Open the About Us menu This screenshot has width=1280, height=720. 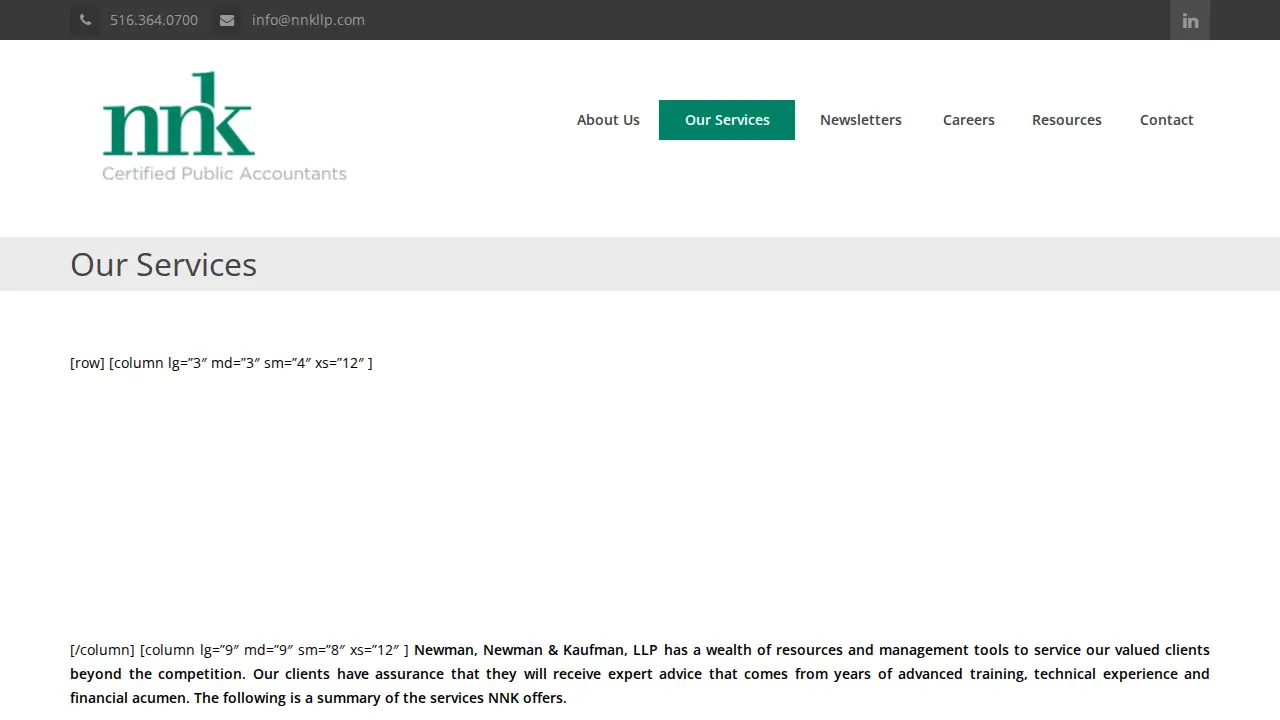[608, 120]
